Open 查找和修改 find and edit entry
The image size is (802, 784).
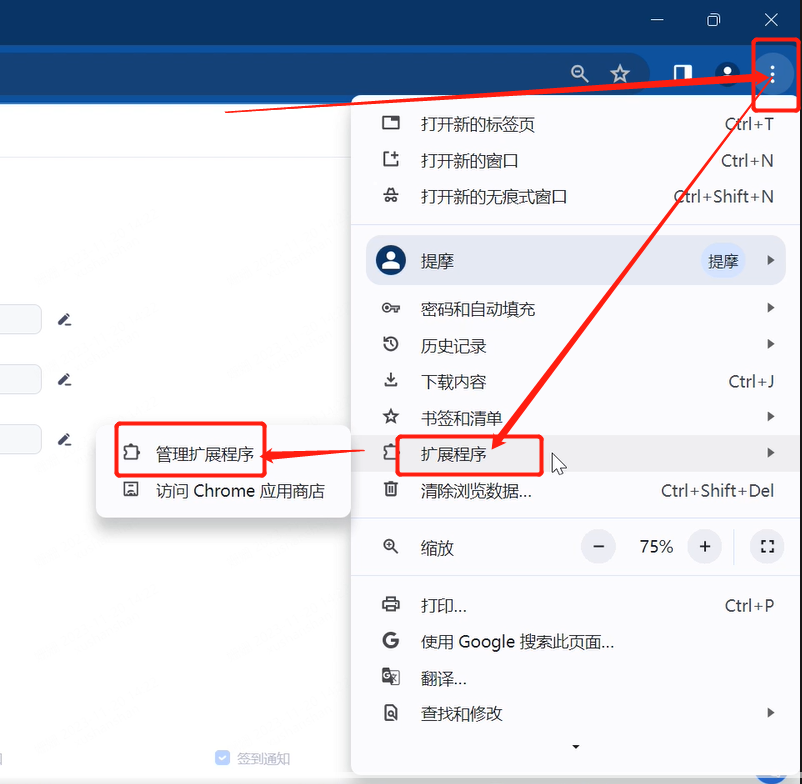click(576, 713)
